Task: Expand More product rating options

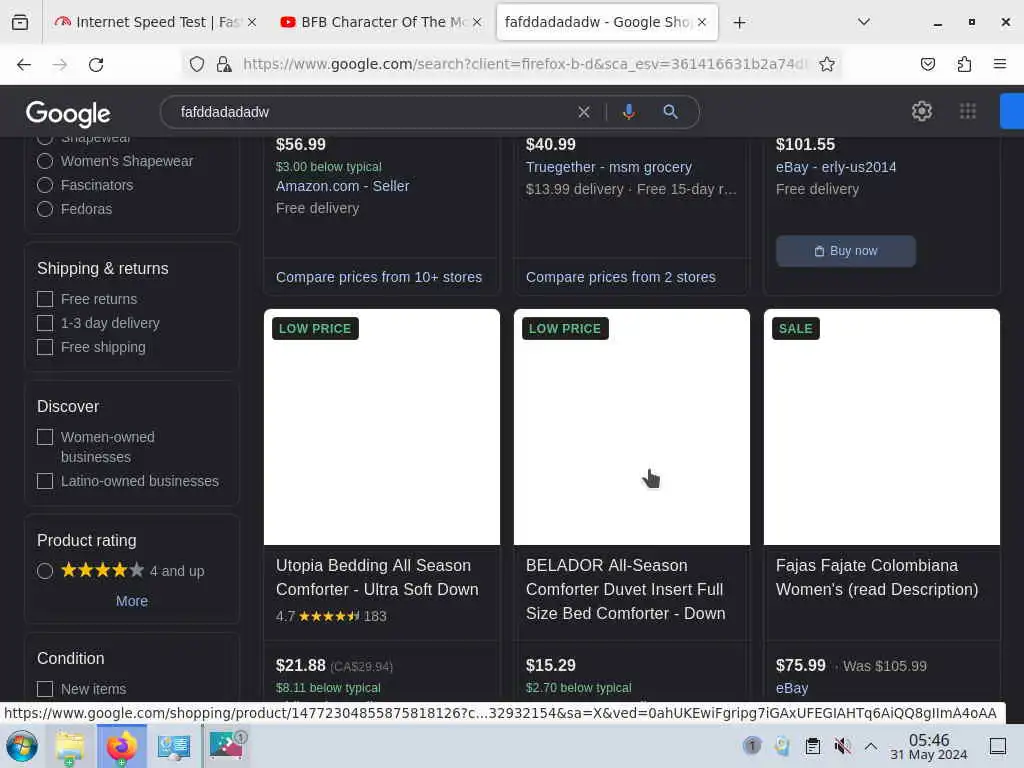Action: point(132,601)
